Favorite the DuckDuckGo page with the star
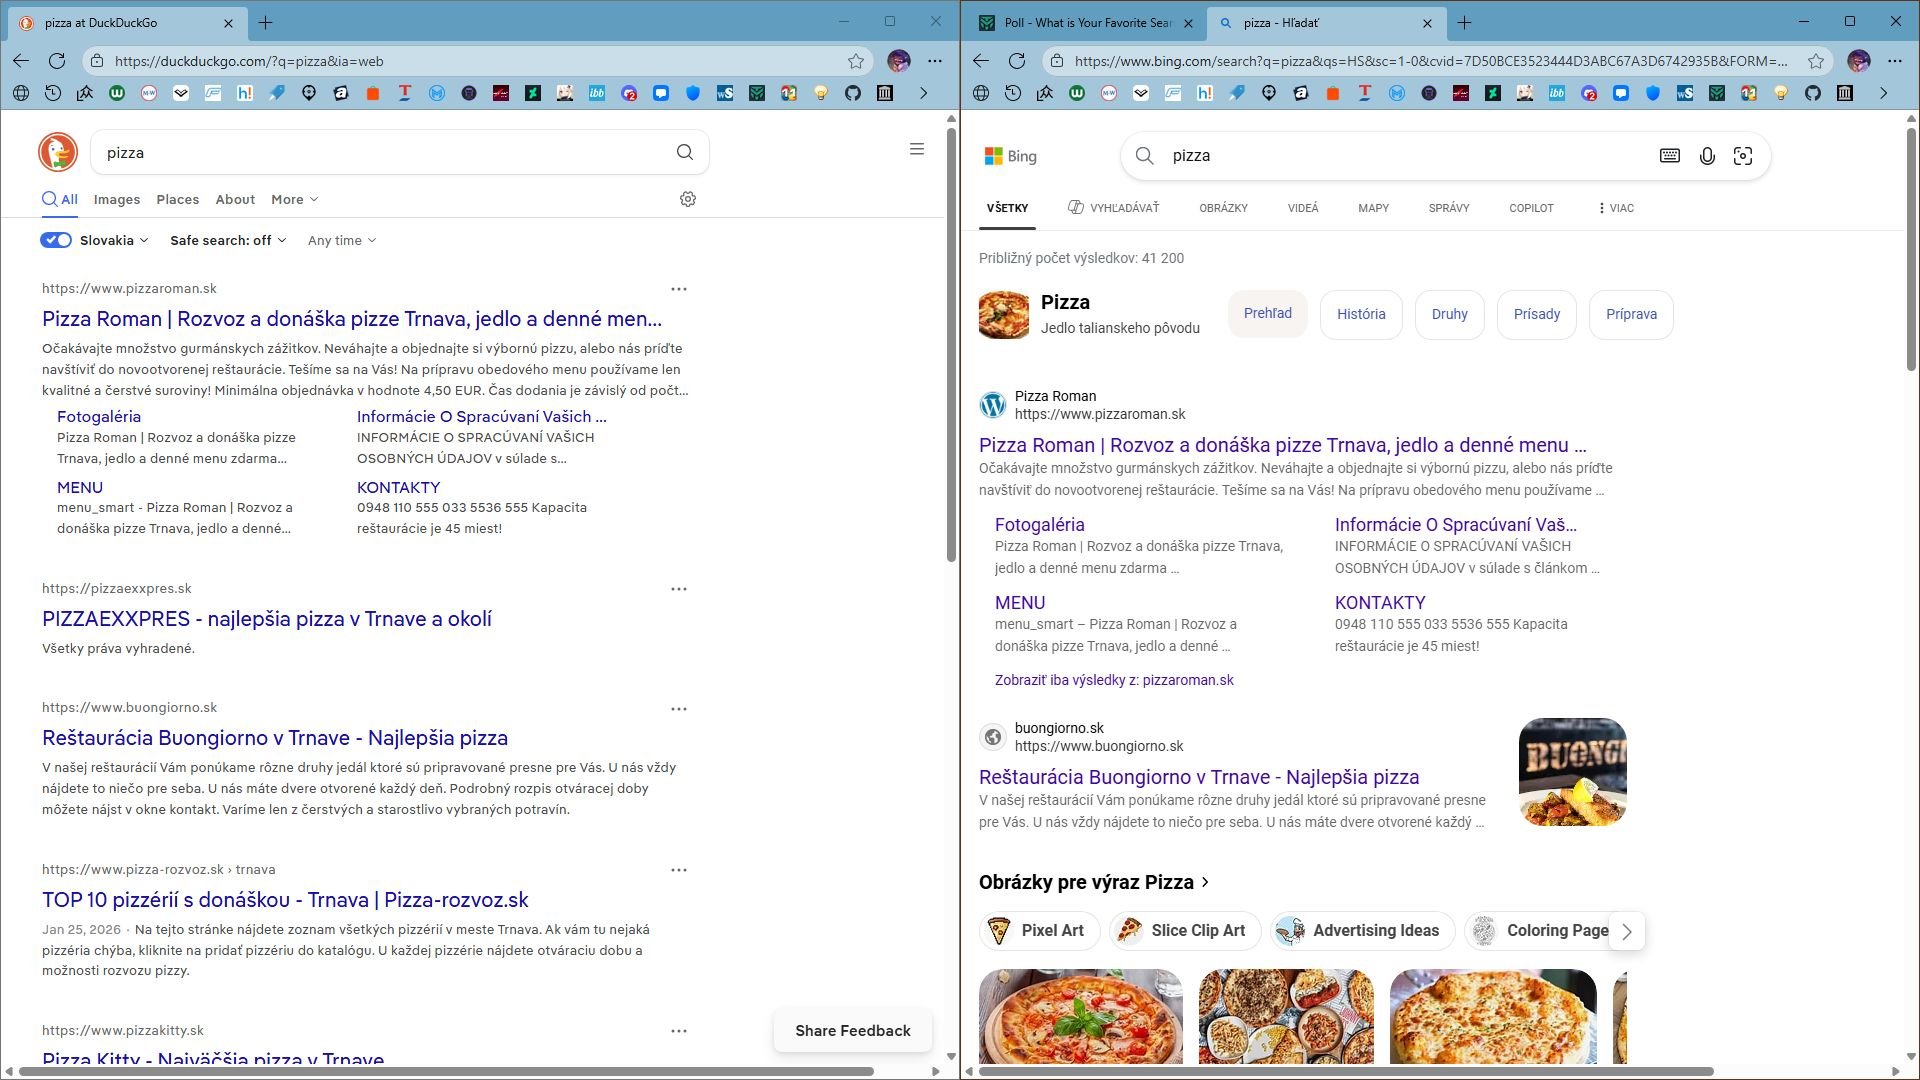 [x=856, y=61]
